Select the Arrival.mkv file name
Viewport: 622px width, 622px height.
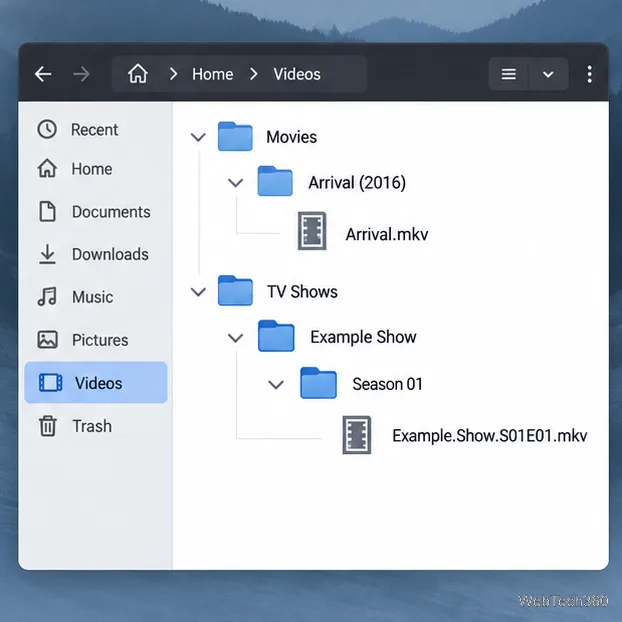coord(387,234)
